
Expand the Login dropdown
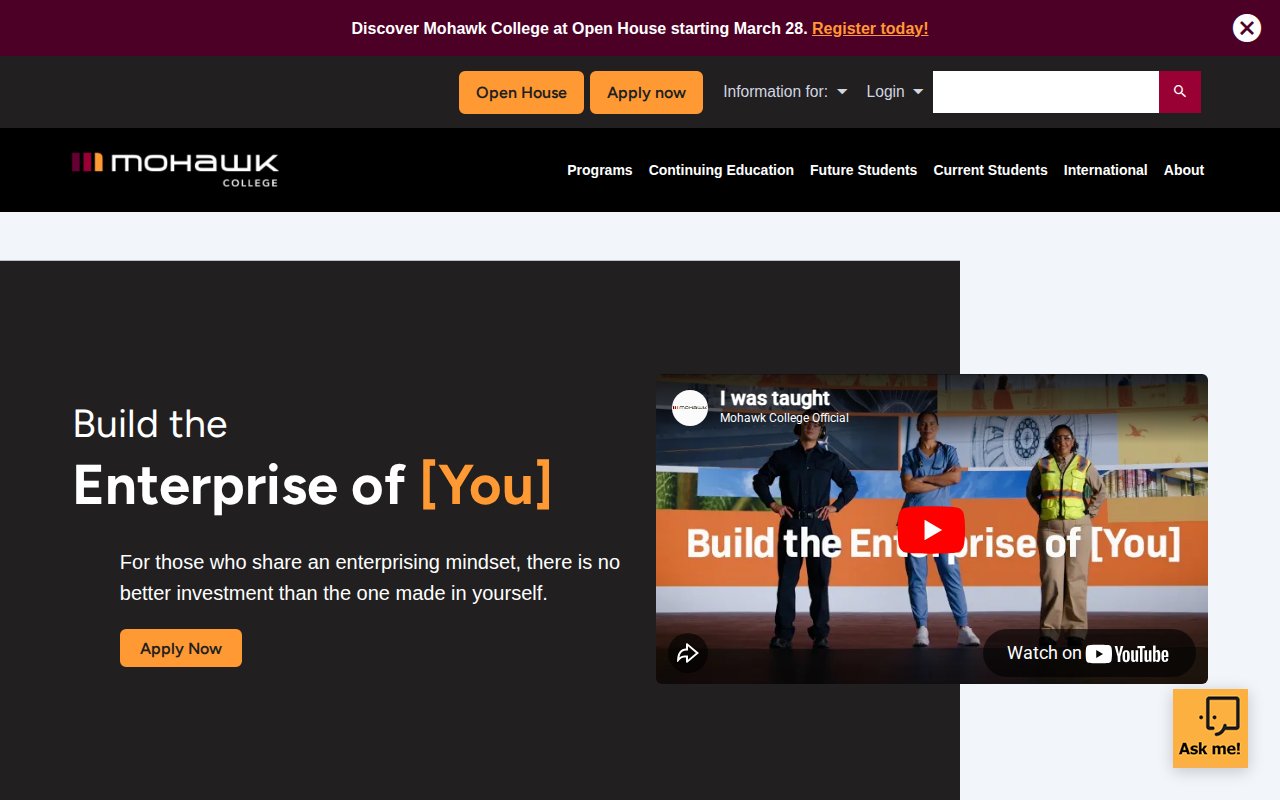[894, 92]
